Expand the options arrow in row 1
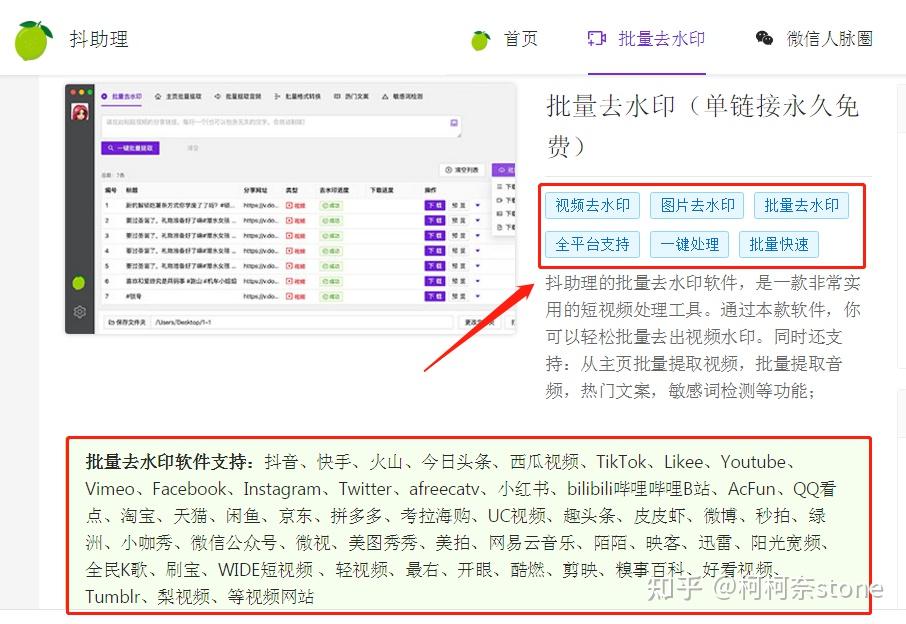906x624 pixels. tap(478, 205)
